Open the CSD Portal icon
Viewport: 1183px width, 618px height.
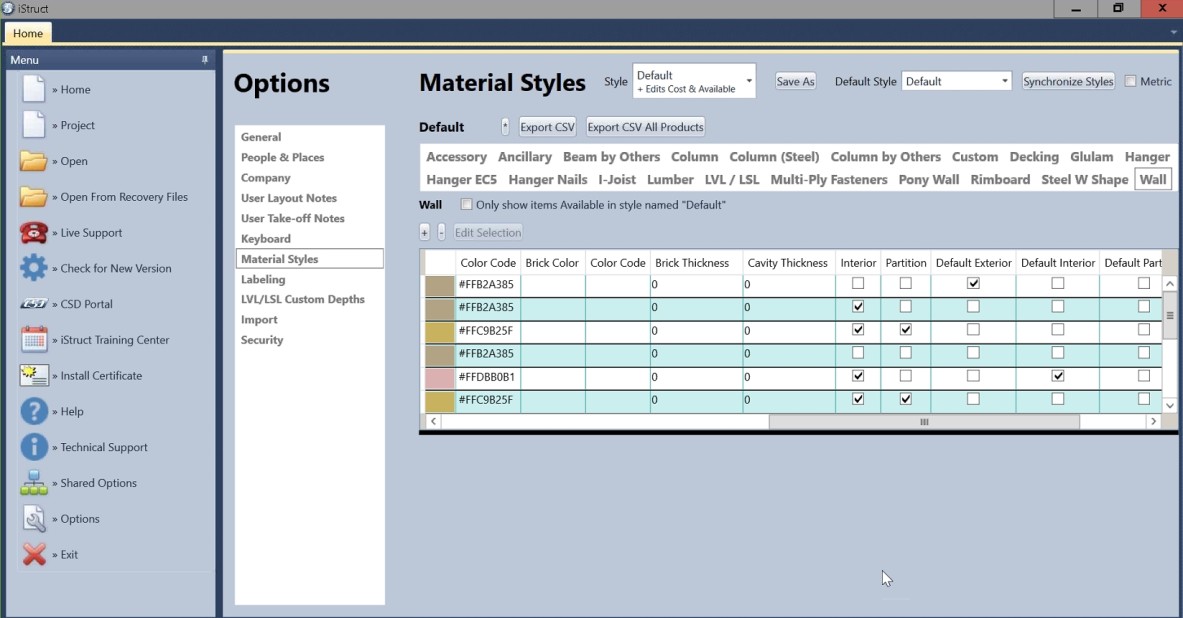coord(34,304)
